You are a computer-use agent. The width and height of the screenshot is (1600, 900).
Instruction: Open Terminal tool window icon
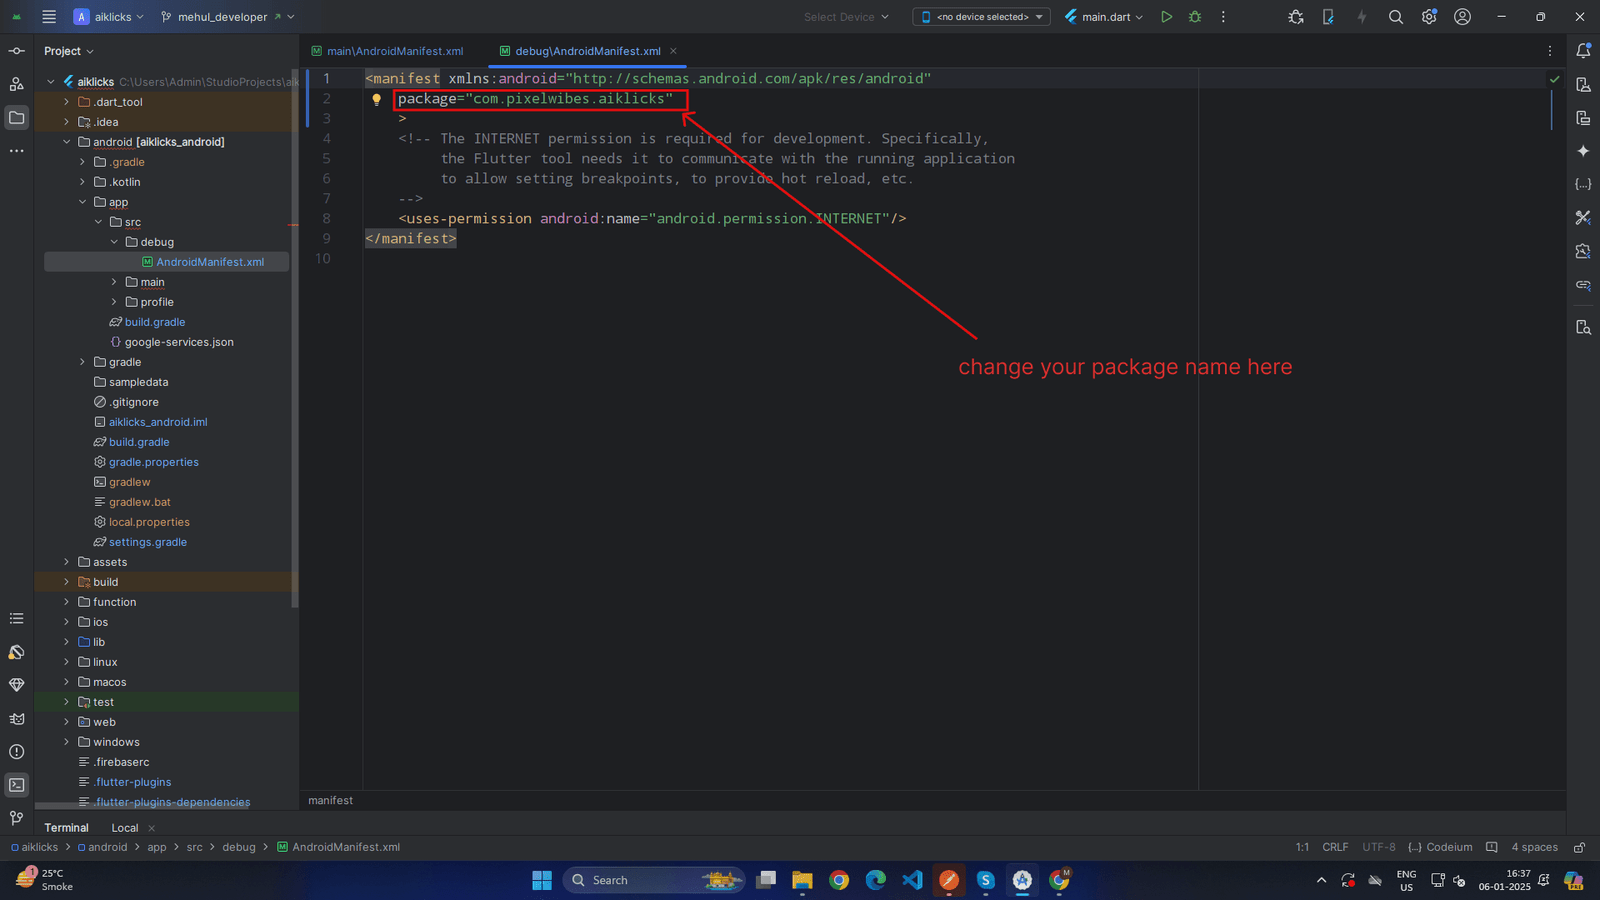17,785
